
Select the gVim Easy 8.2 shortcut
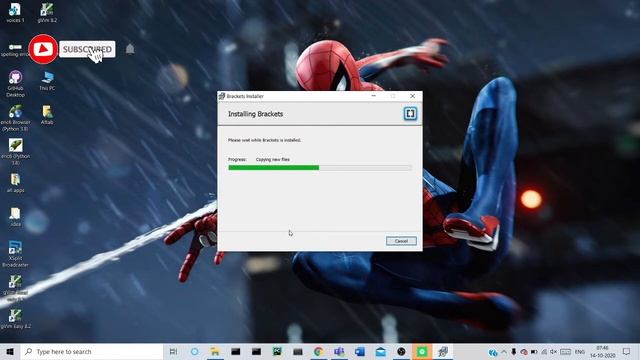tap(15, 319)
